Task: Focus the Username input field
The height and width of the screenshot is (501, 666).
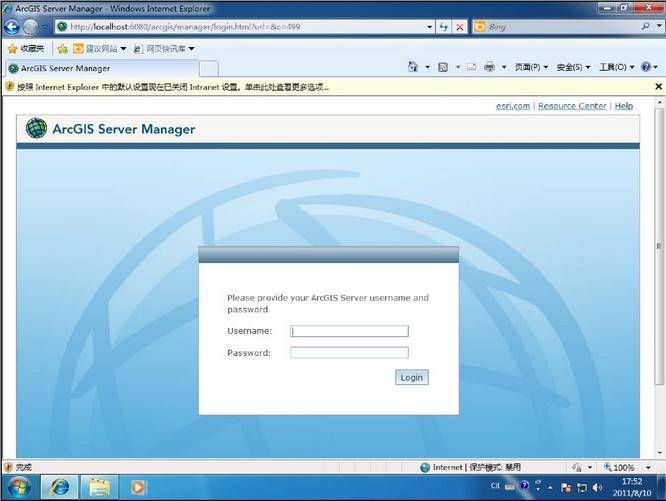Action: click(349, 331)
